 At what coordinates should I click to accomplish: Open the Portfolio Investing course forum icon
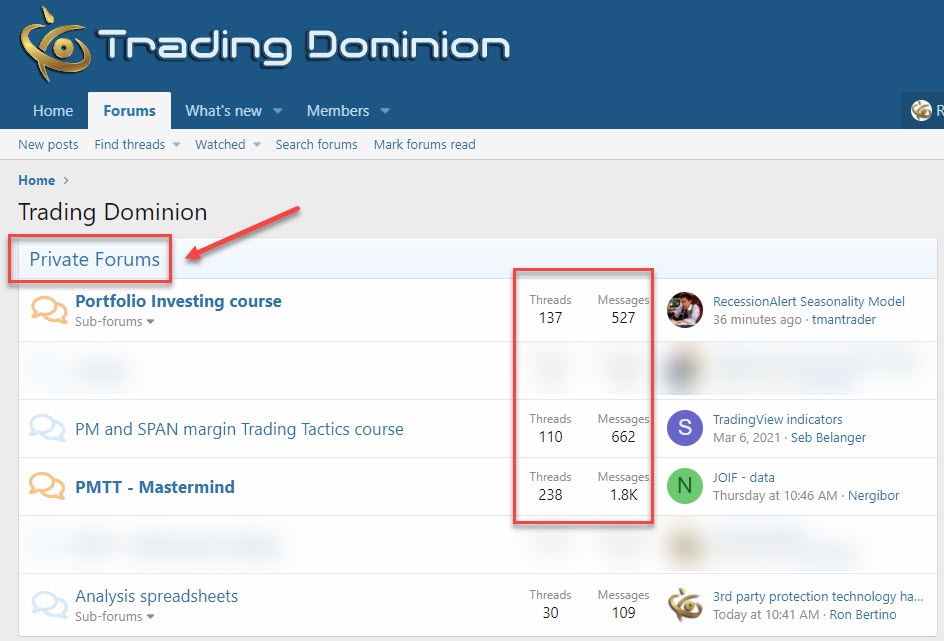click(49, 310)
